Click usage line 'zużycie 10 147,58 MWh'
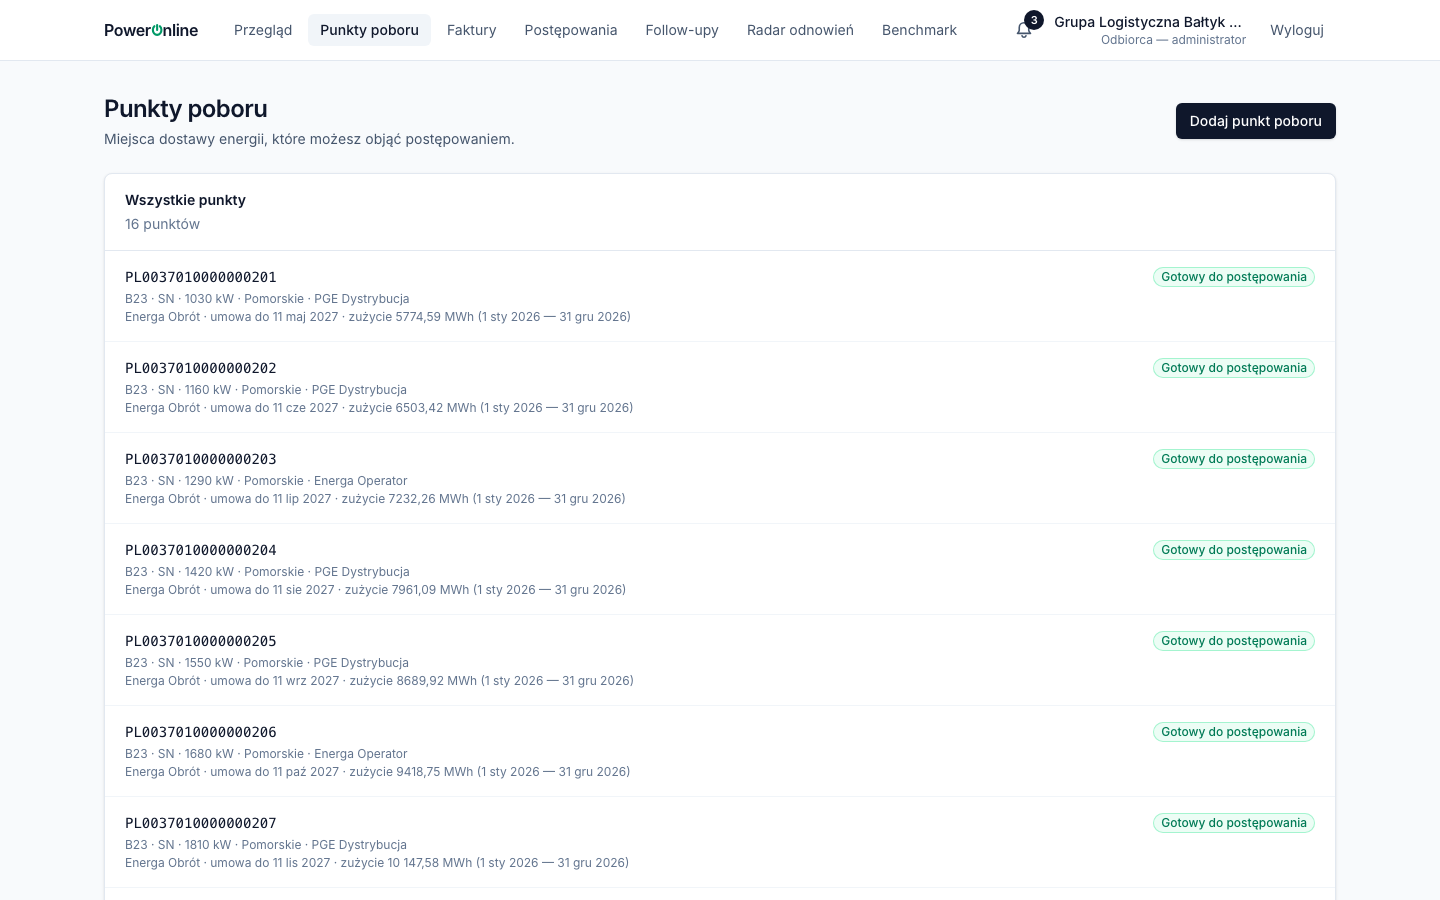1440x900 pixels. tap(377, 863)
